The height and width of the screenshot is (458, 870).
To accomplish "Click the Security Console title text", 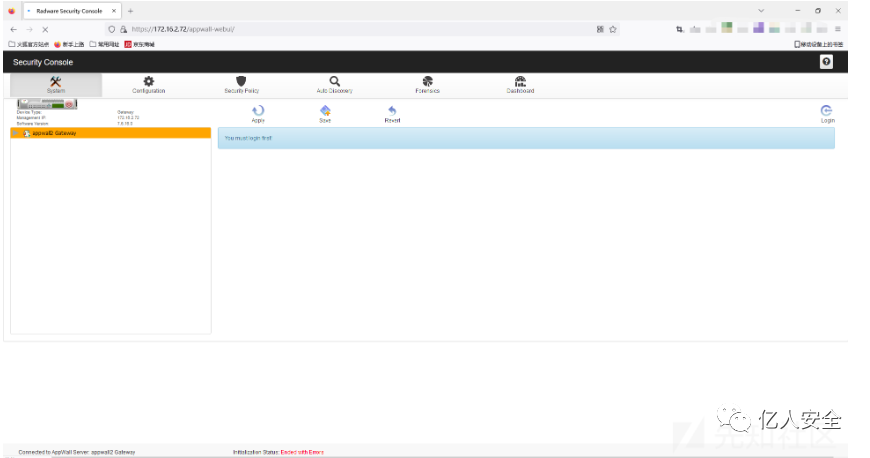I will pos(43,62).
